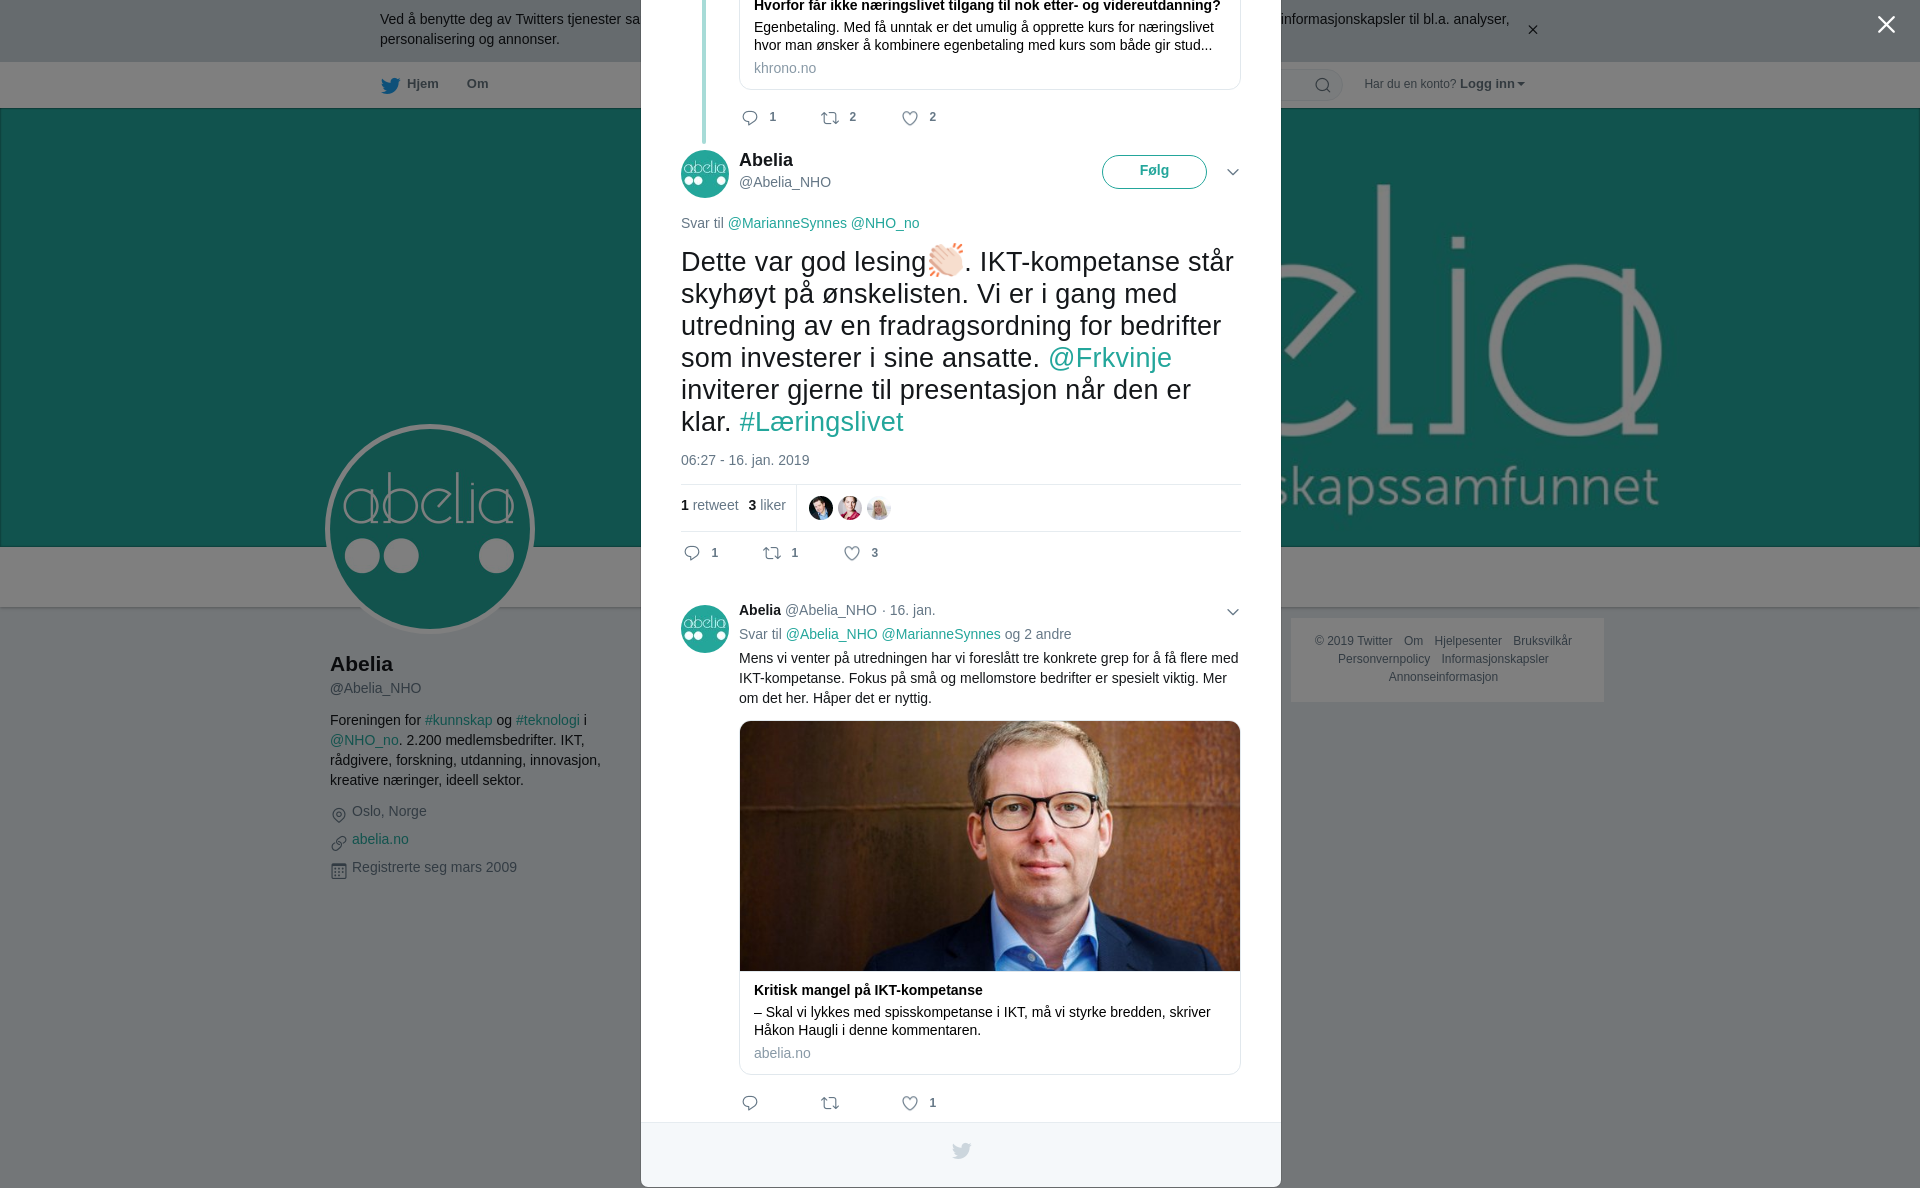The image size is (1920, 1188).
Task: Retweet the main Abelia tweet
Action: 772,553
